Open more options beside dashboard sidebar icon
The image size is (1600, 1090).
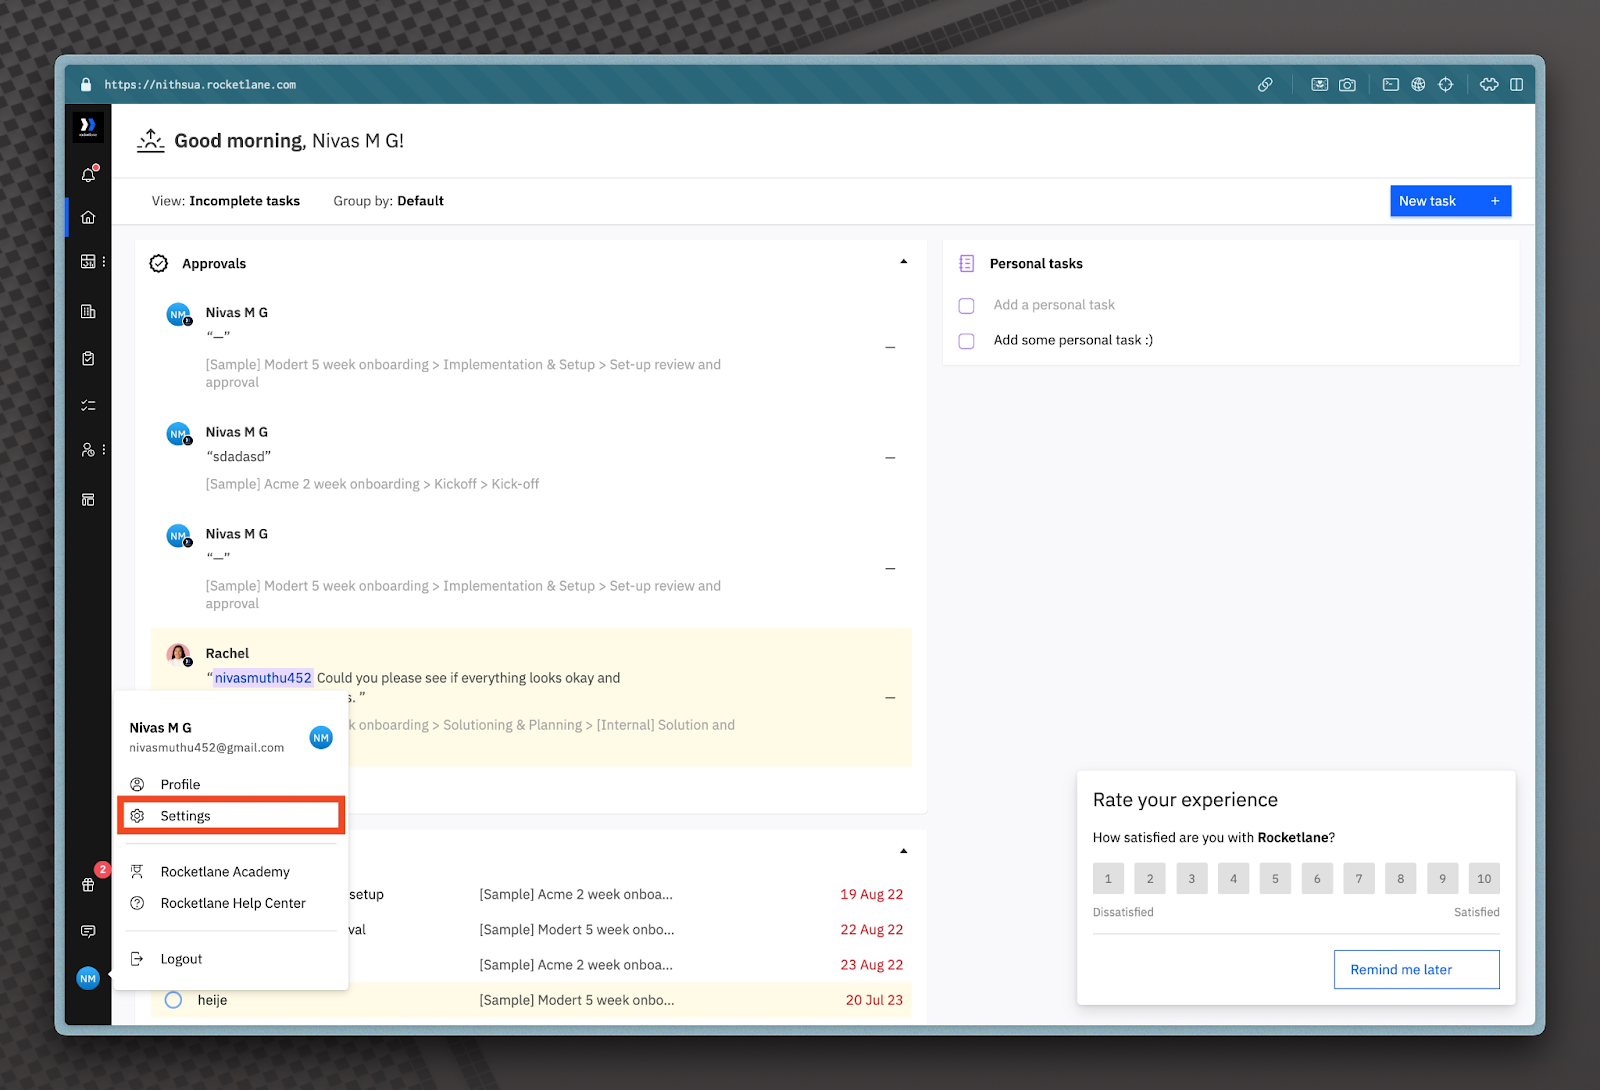point(104,262)
